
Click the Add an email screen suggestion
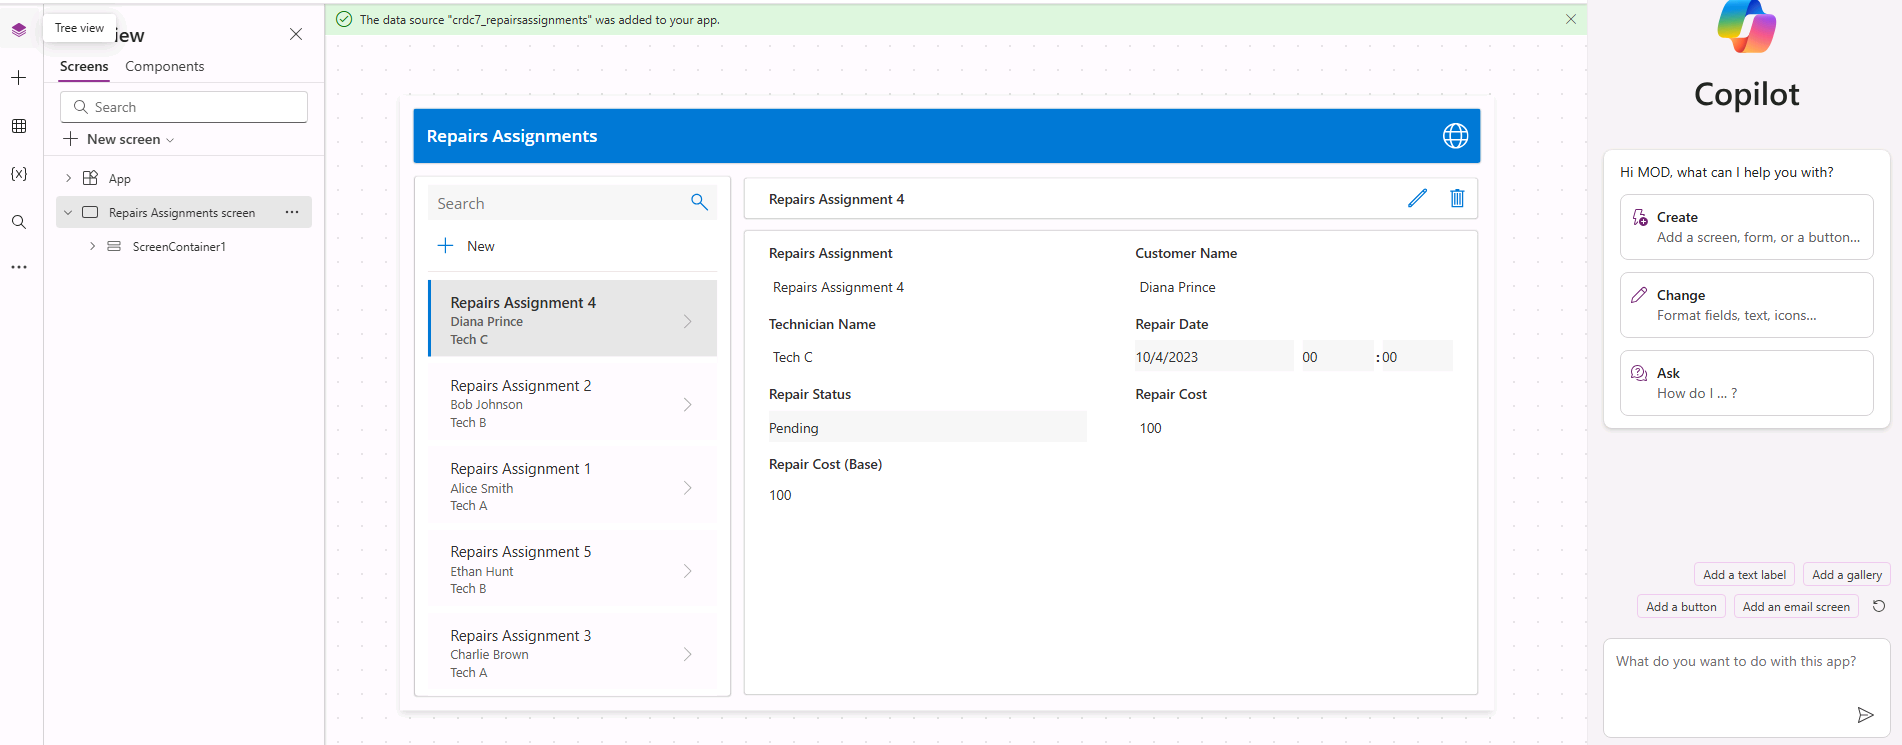pos(1795,607)
